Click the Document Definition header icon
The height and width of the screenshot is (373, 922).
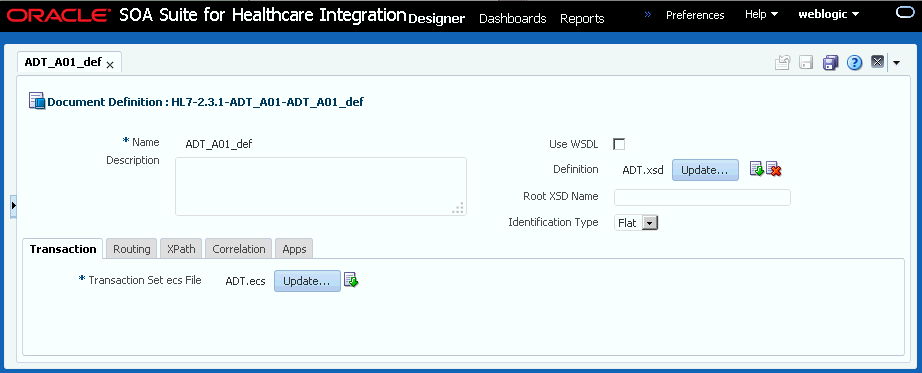(36, 101)
